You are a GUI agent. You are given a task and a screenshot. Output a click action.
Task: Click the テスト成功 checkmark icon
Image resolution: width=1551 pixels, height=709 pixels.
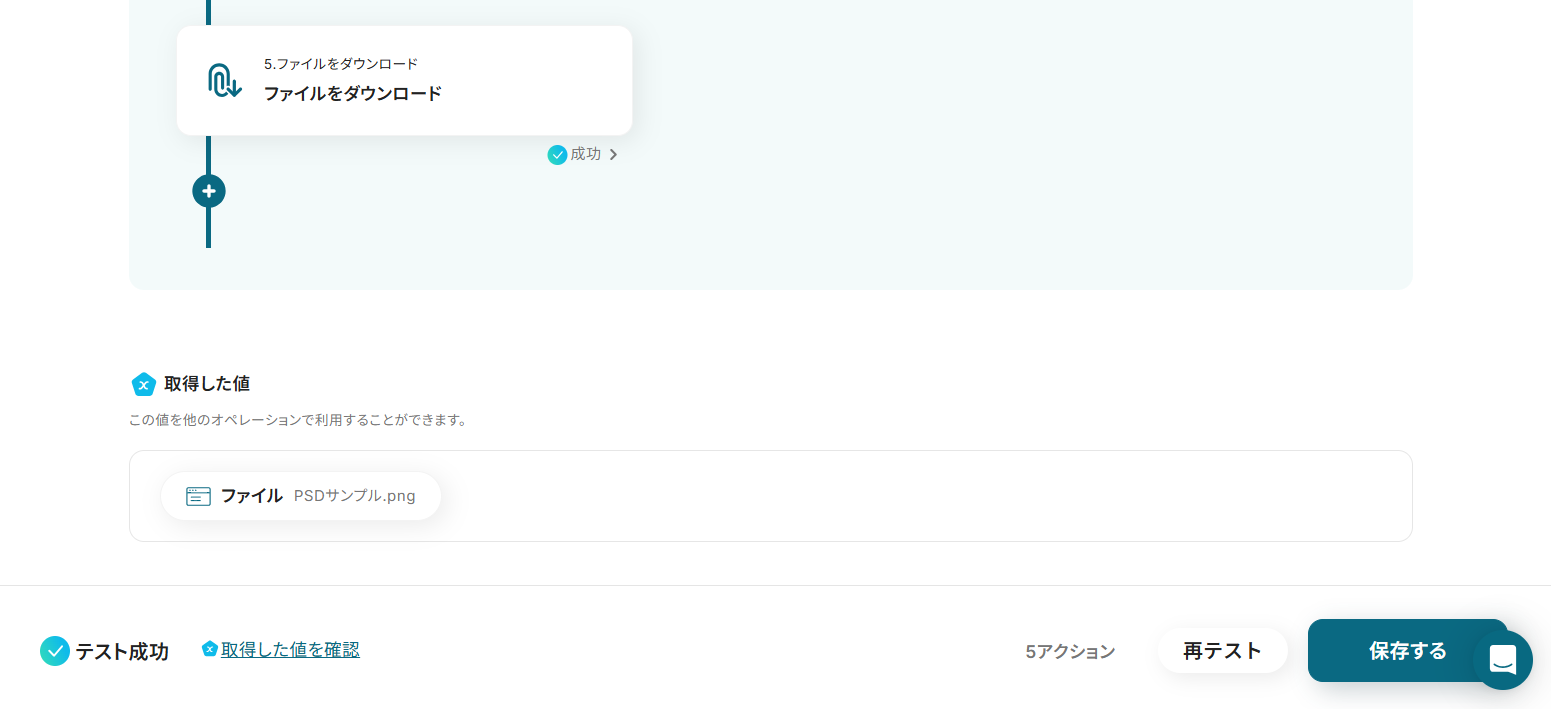coord(55,651)
